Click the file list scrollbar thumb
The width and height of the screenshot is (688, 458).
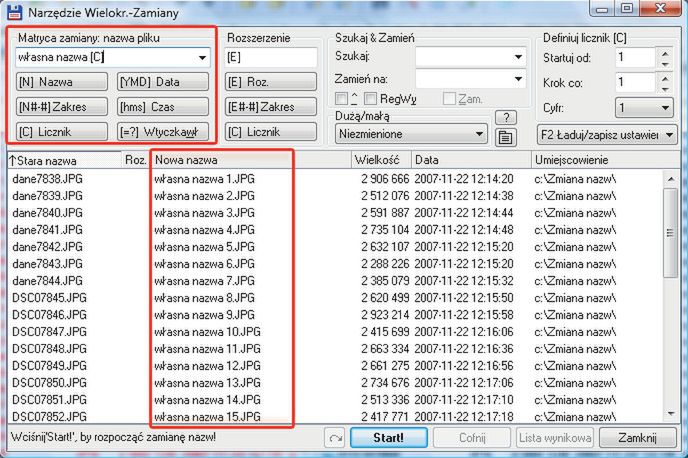click(670, 233)
